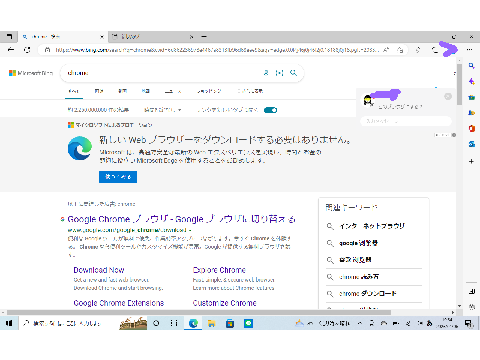Open sidebar settings gear icon at bottom
This screenshot has height=360, width=480.
point(472,306)
